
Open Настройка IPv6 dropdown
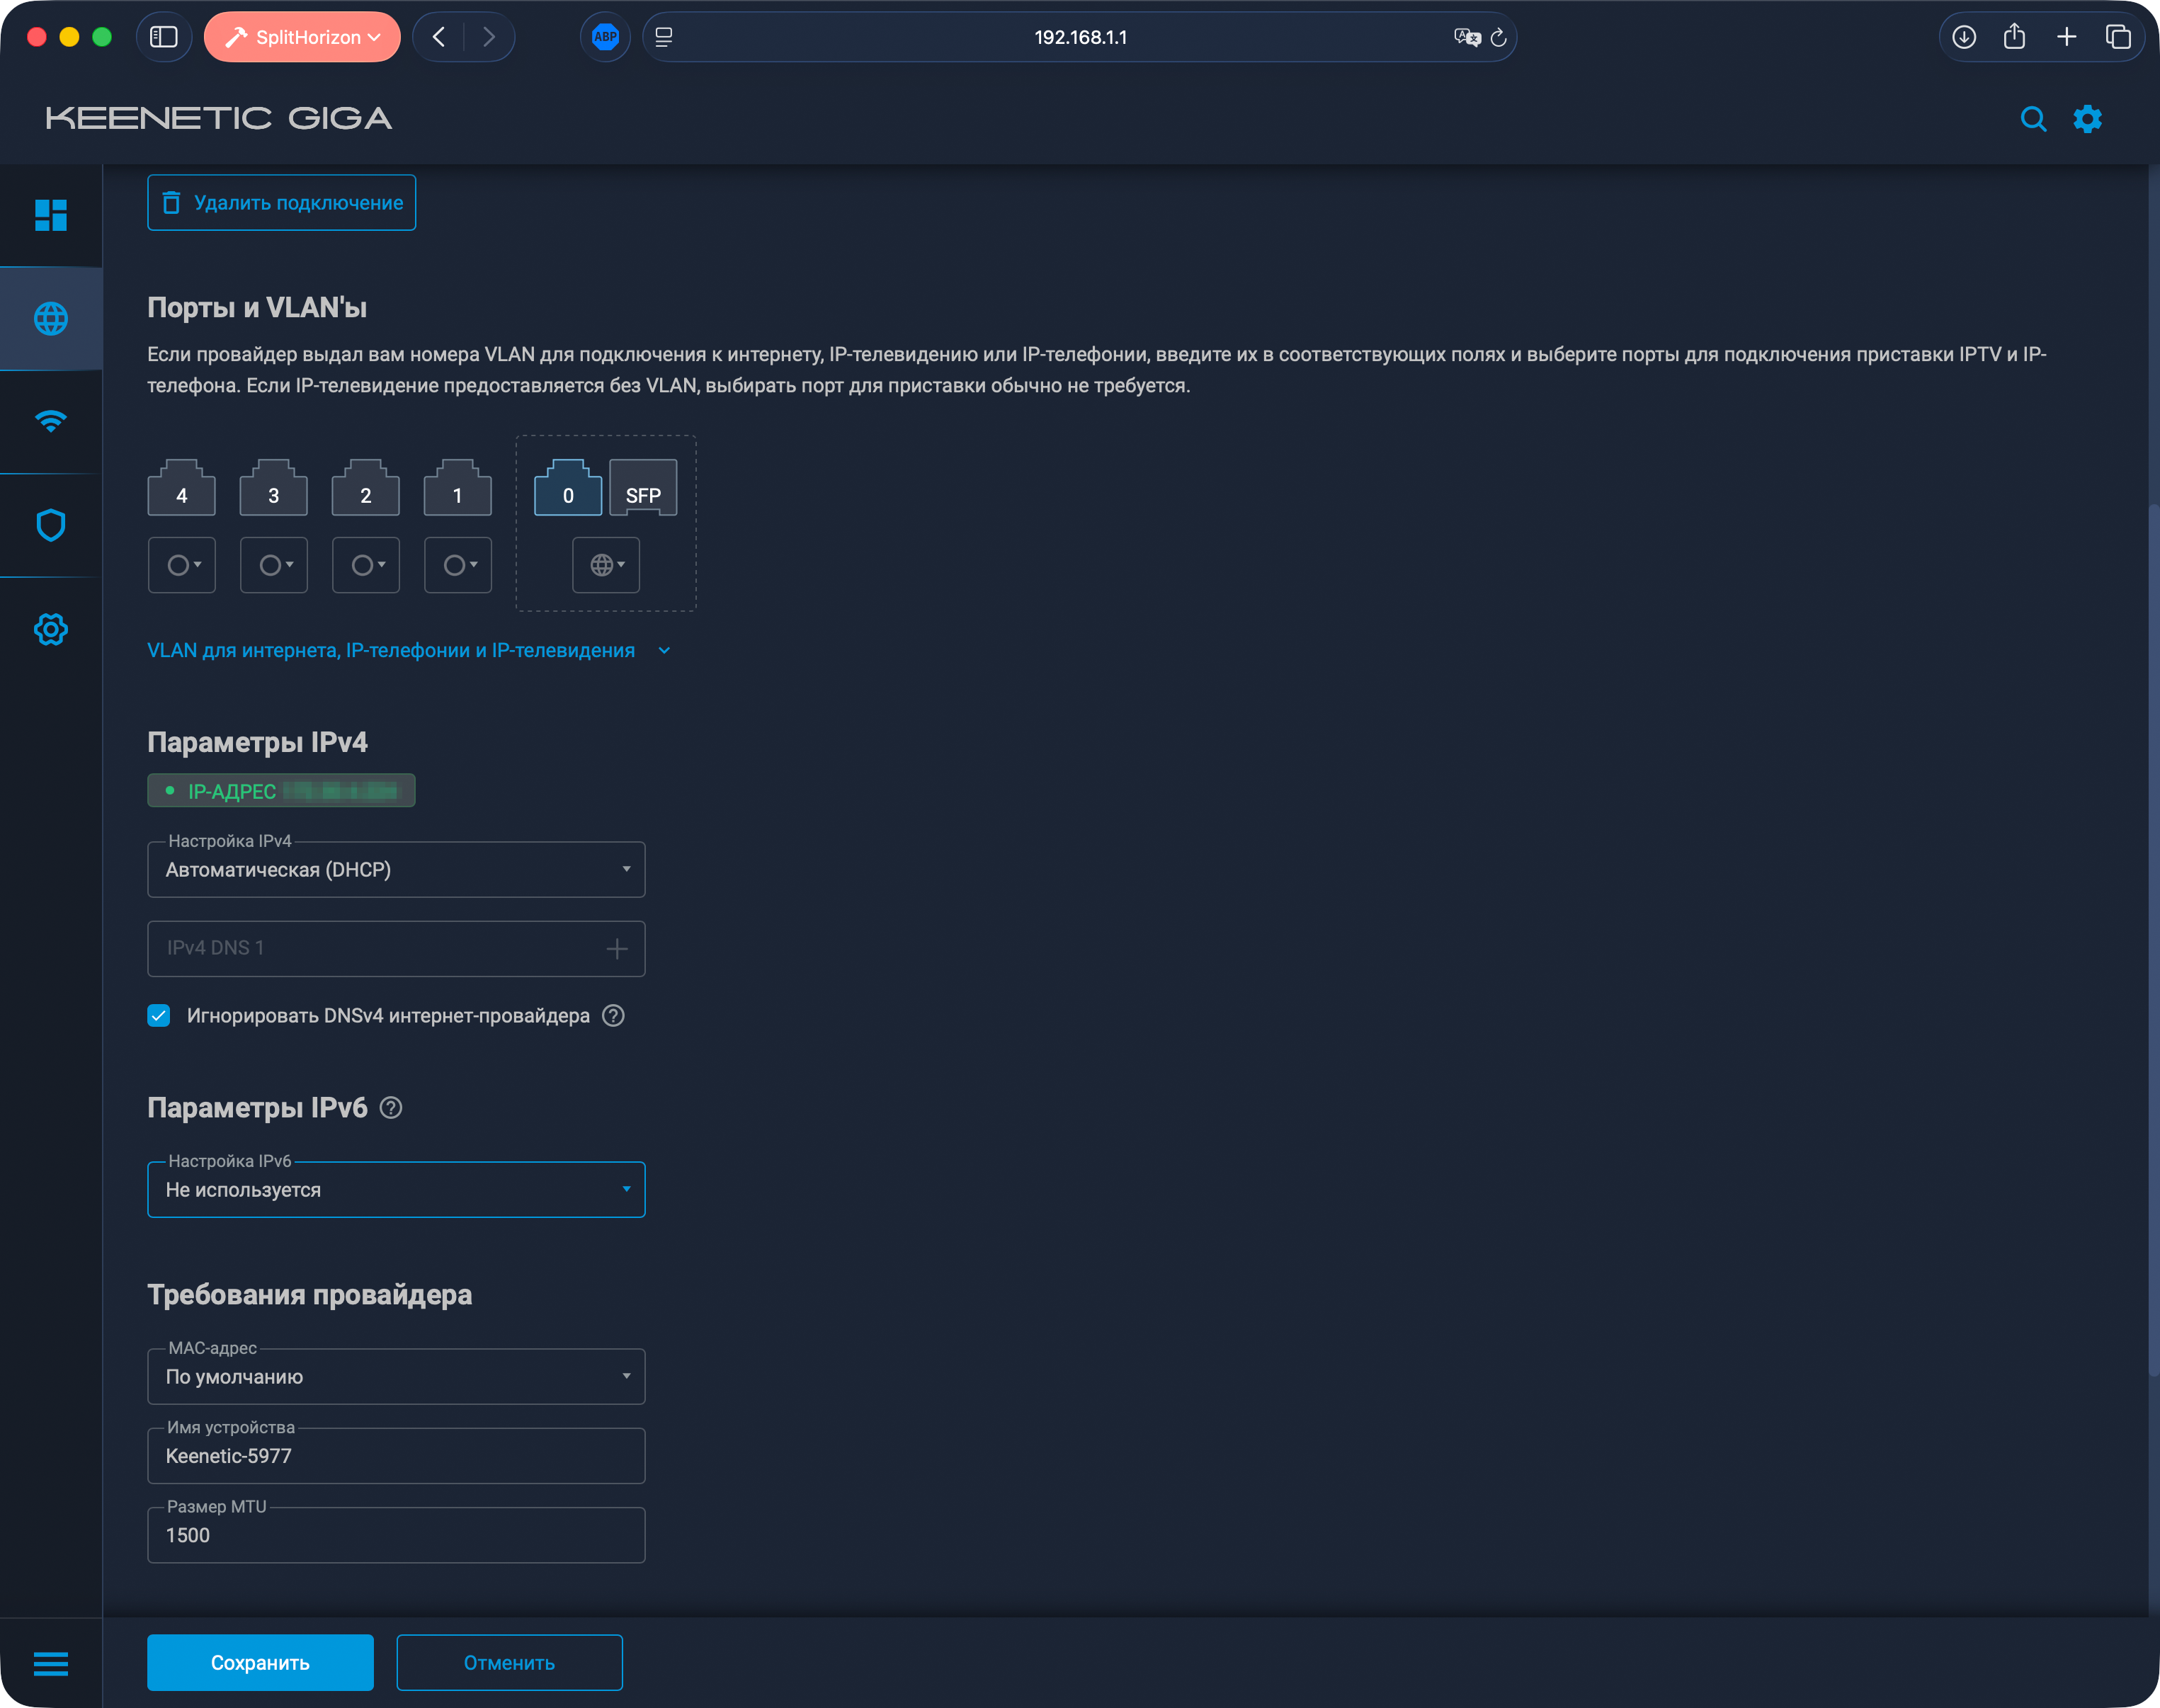[x=396, y=1189]
